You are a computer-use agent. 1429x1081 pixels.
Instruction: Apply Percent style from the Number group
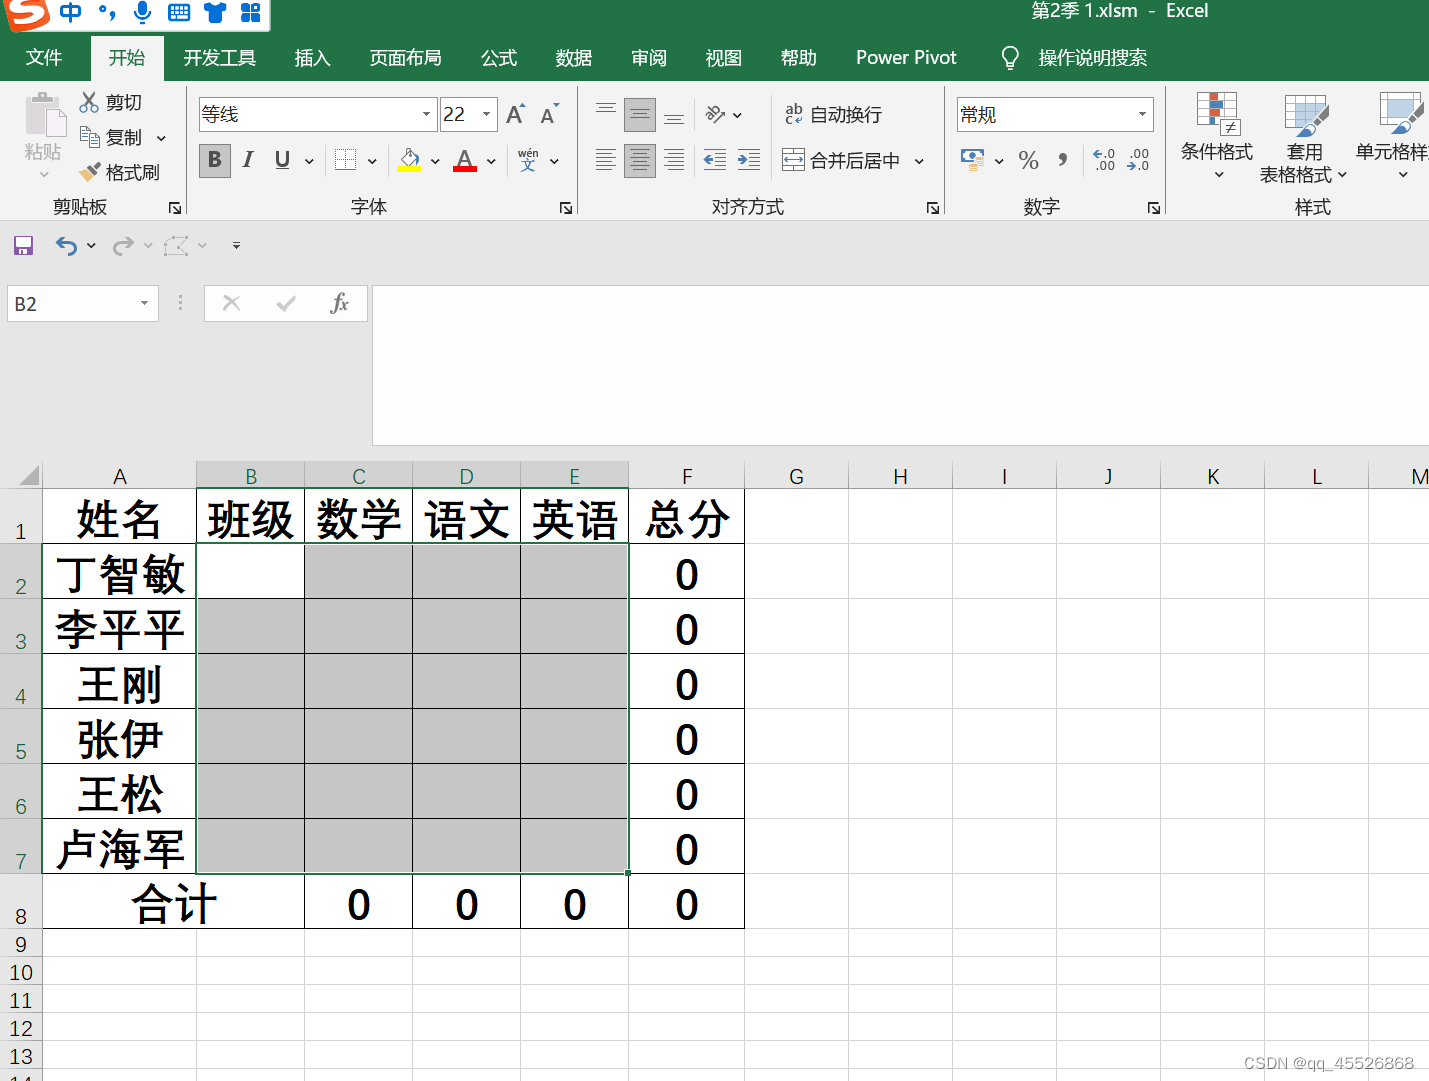pyautogui.click(x=1028, y=160)
